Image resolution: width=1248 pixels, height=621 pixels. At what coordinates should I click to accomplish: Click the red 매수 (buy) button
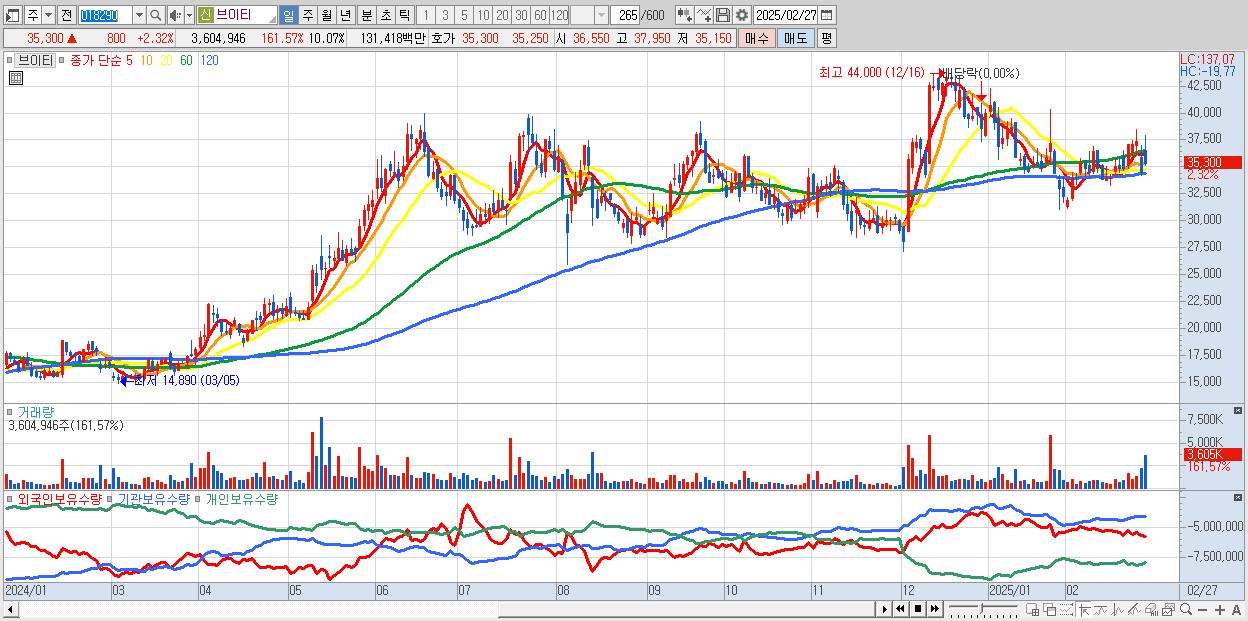(x=757, y=38)
